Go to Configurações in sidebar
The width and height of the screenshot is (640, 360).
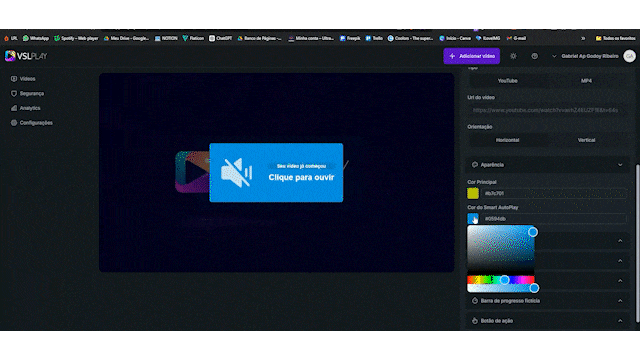[32, 123]
